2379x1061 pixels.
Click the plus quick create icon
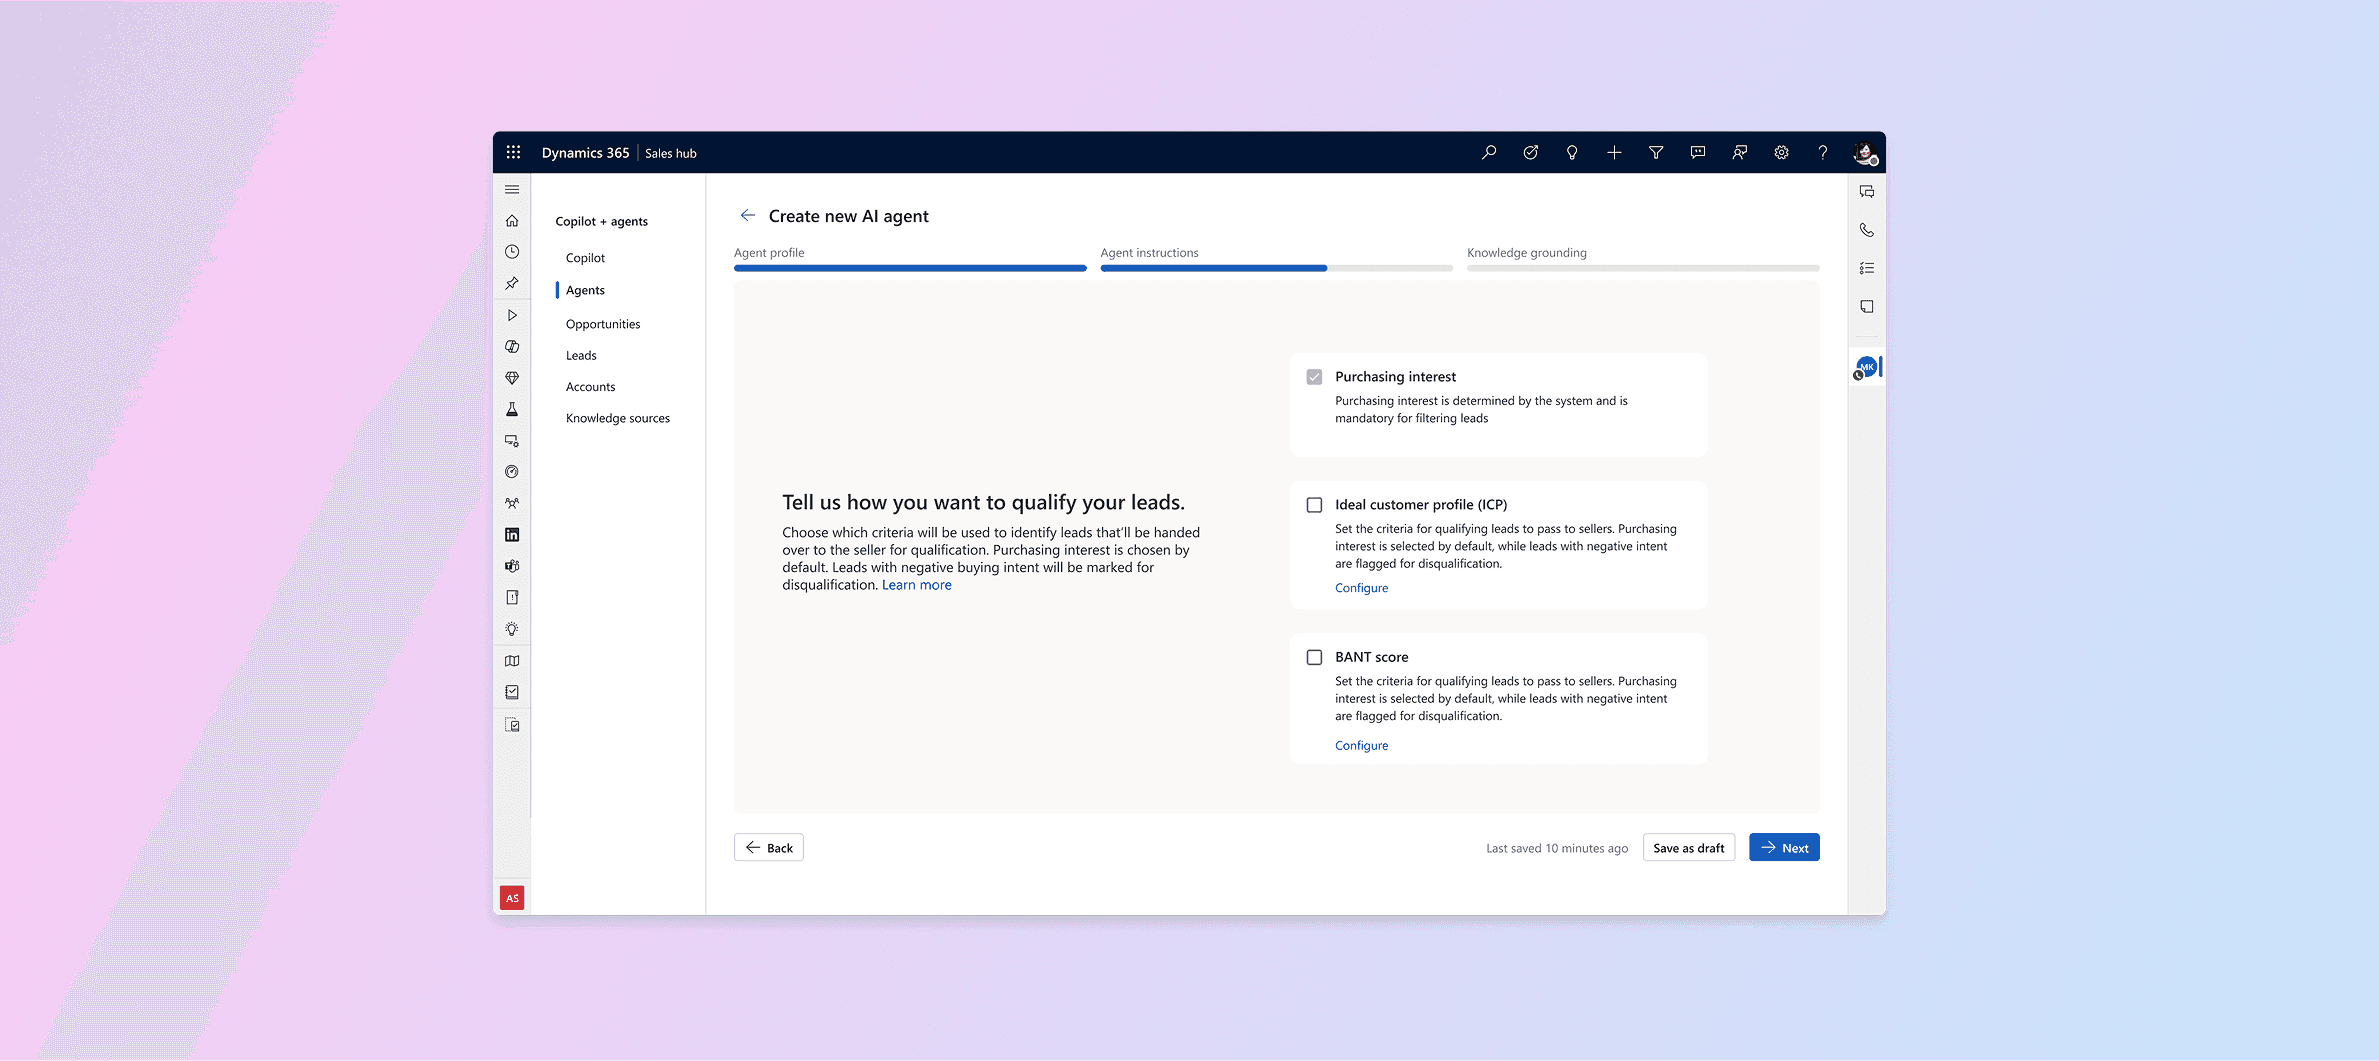1614,152
